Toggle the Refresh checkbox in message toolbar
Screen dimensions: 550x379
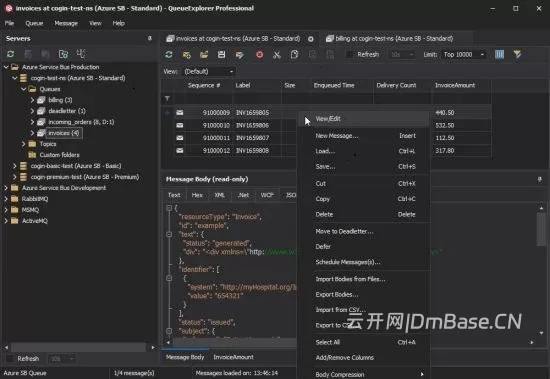350,54
